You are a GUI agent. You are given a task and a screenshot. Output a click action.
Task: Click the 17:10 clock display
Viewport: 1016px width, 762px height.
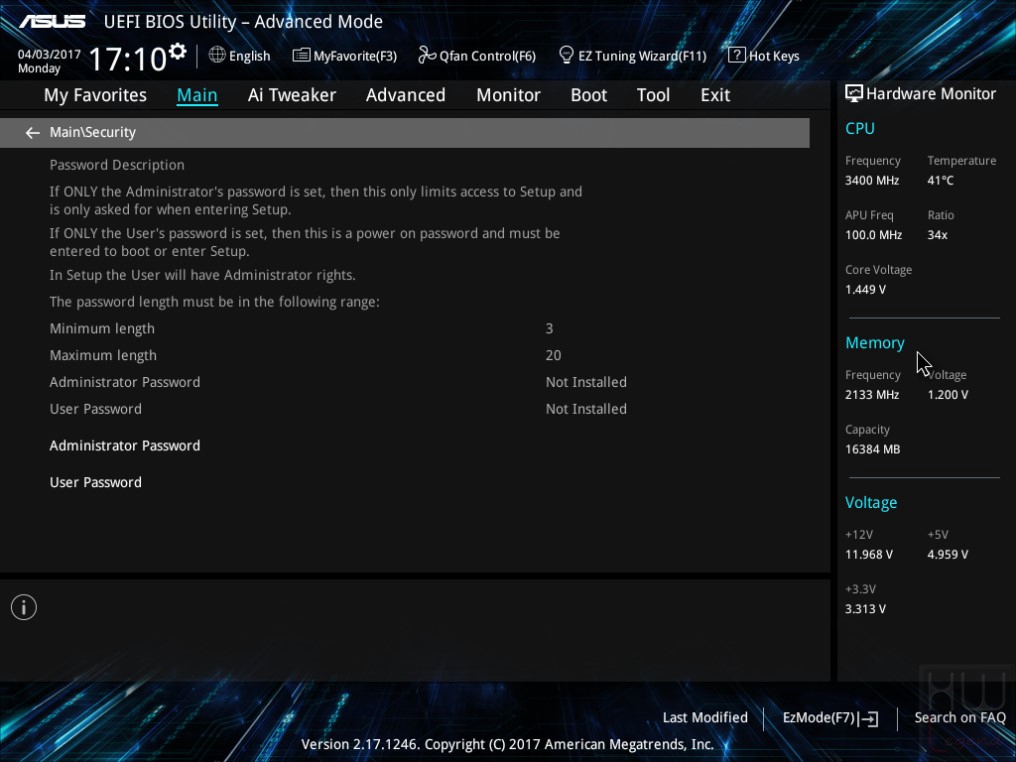(128, 59)
